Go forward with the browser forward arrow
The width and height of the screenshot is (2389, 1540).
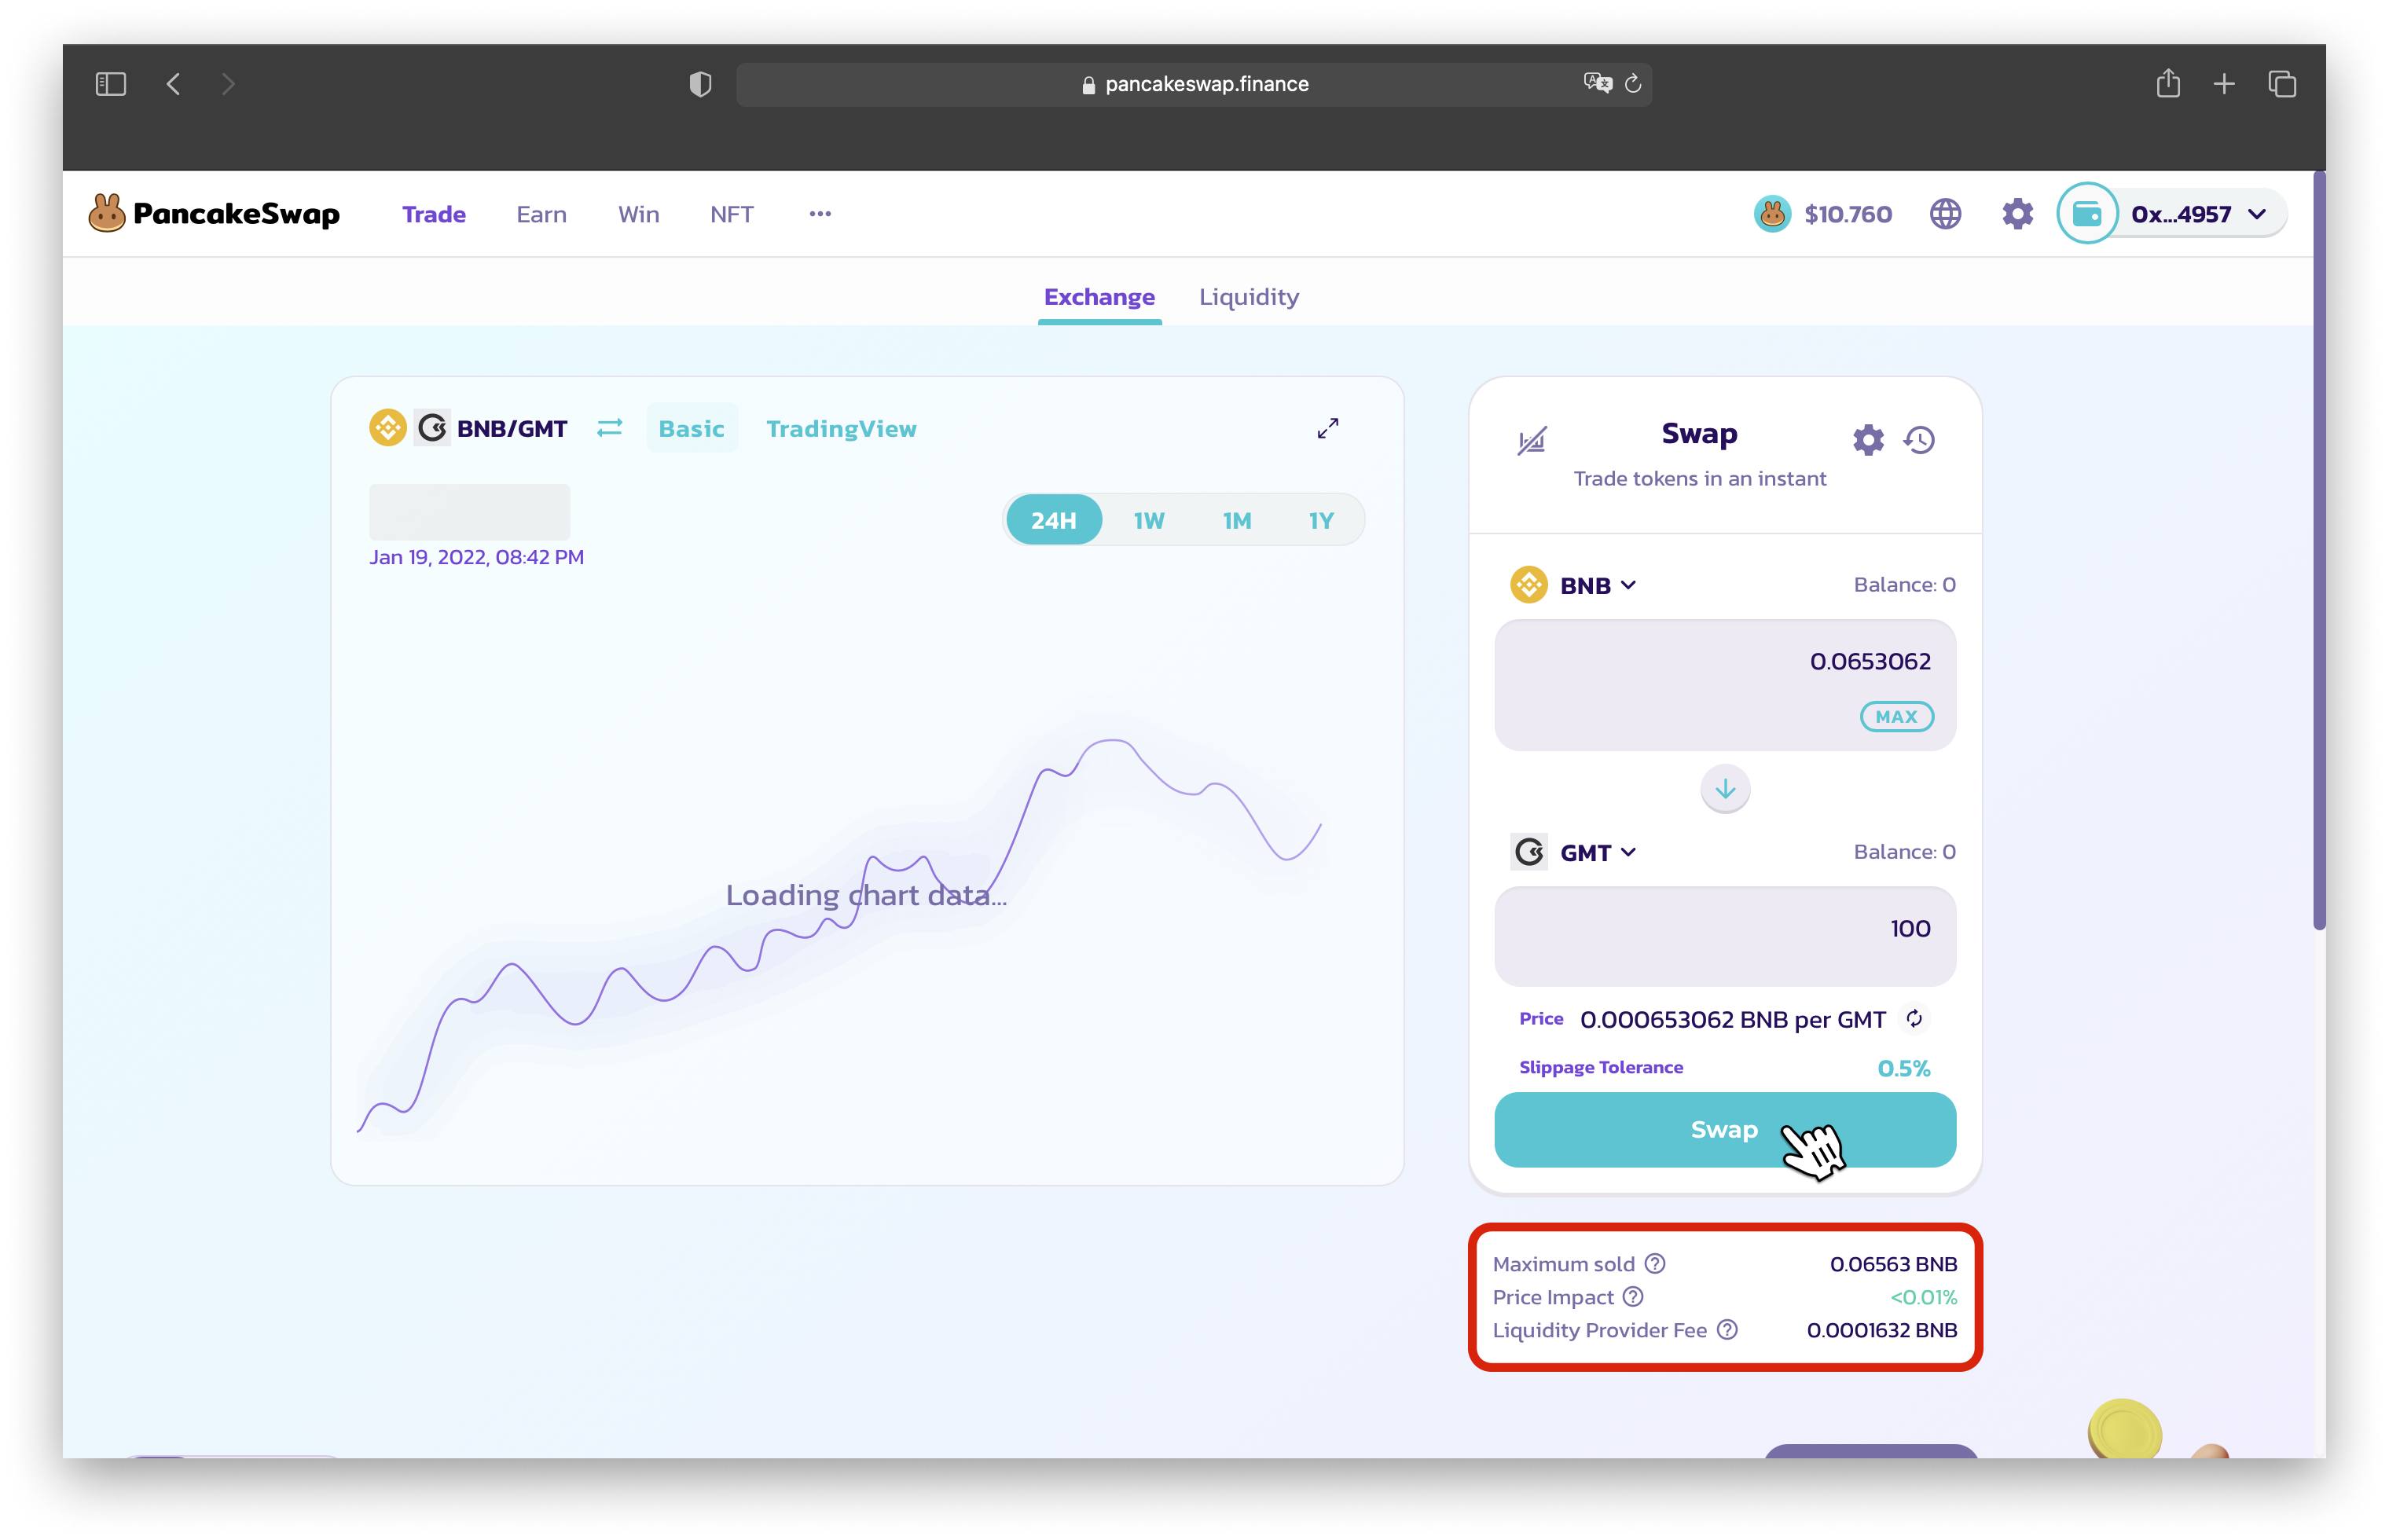228,84
